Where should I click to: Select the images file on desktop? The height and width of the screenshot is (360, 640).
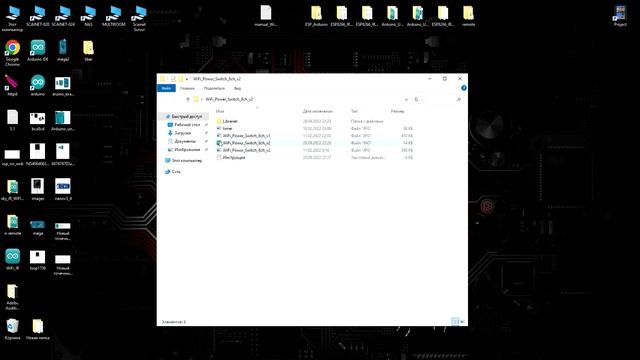[x=38, y=190]
